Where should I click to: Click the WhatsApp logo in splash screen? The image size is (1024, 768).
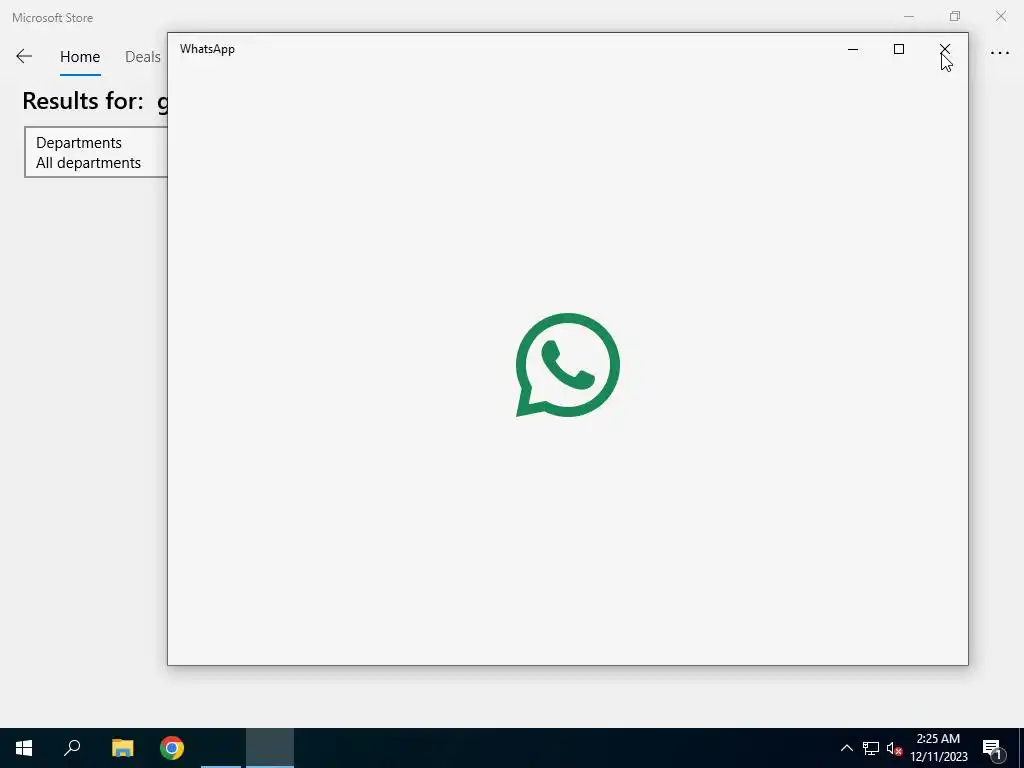click(568, 364)
